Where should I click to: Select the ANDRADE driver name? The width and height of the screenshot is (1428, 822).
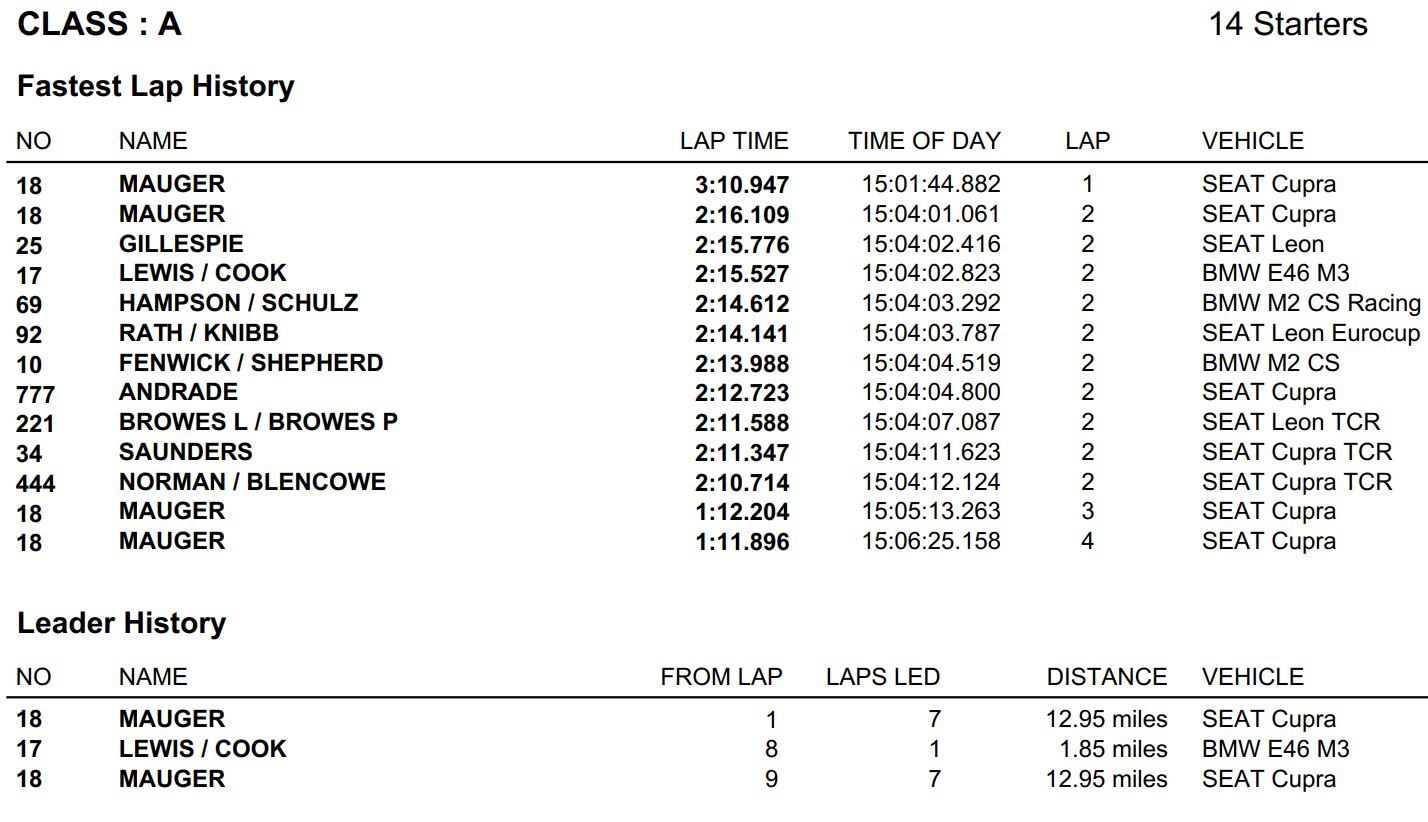[x=178, y=392]
